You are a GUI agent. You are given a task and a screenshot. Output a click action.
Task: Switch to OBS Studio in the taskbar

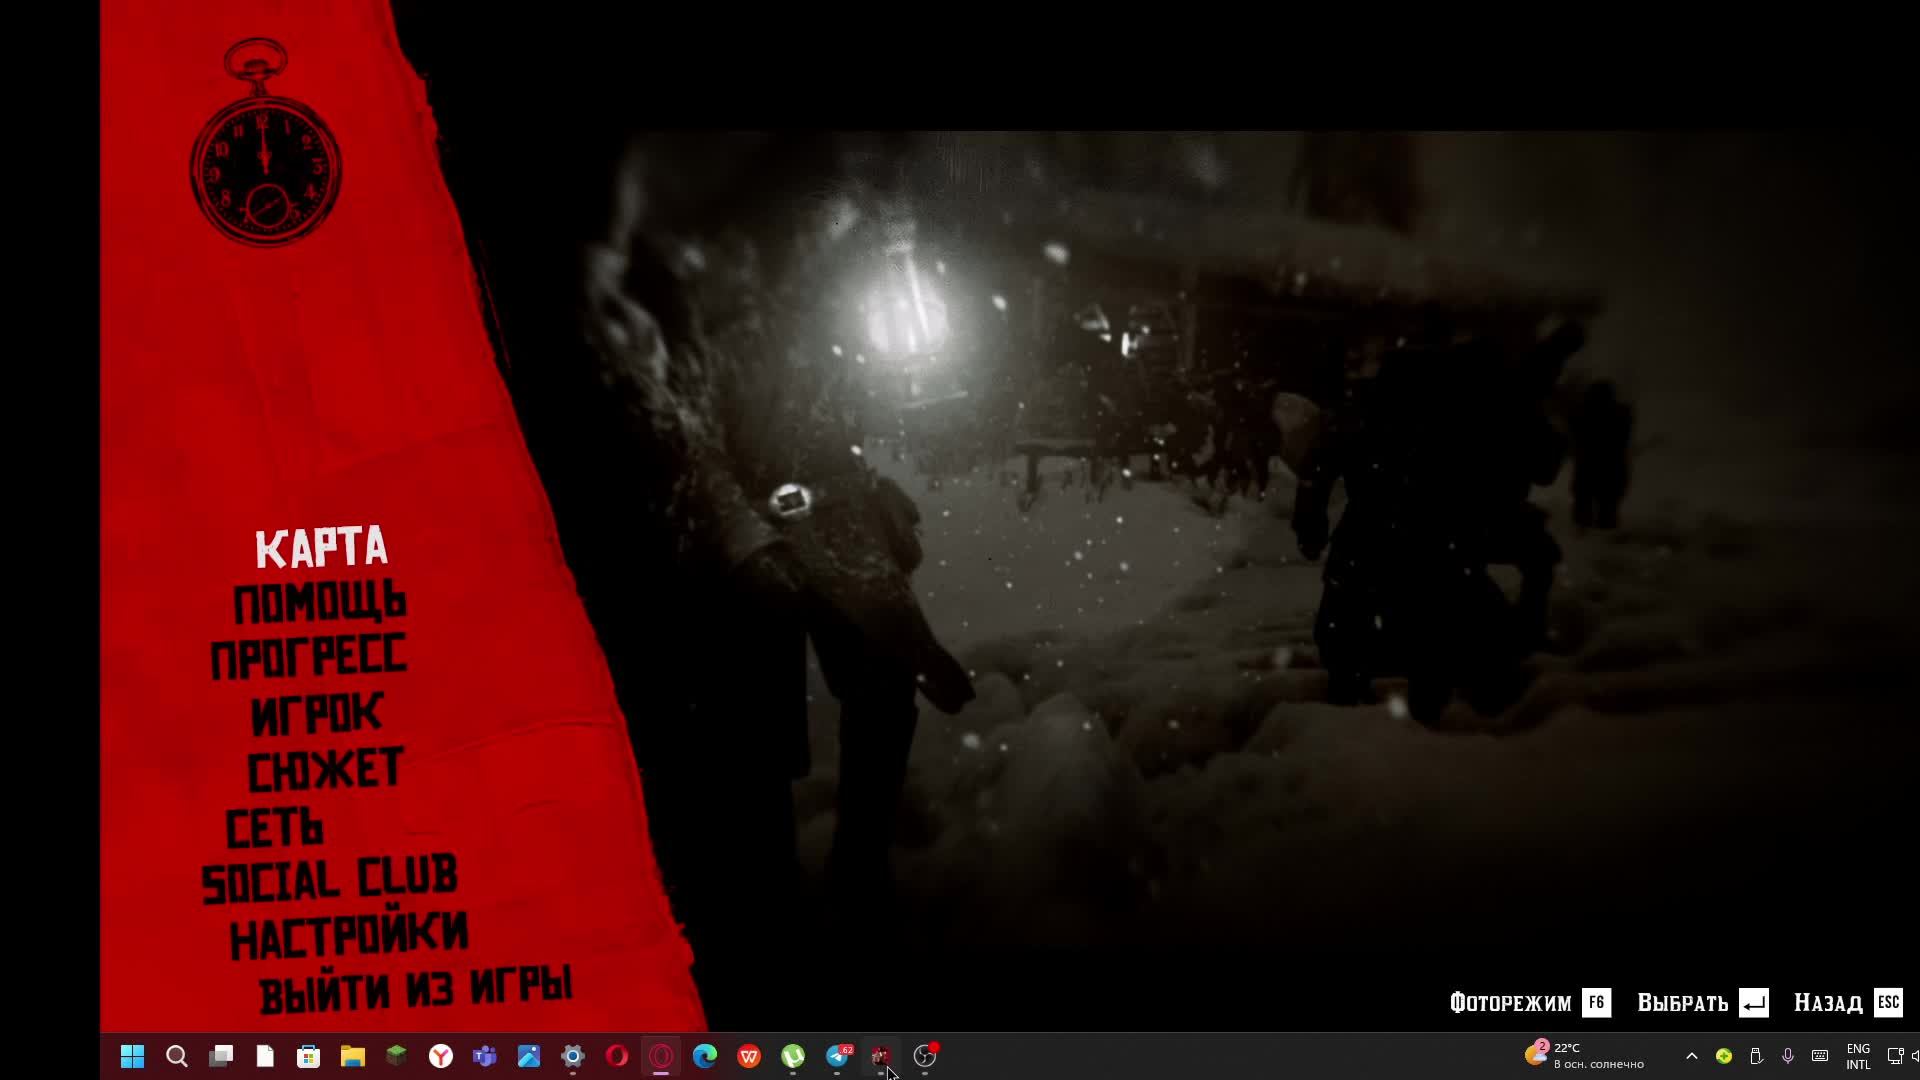(x=925, y=1056)
